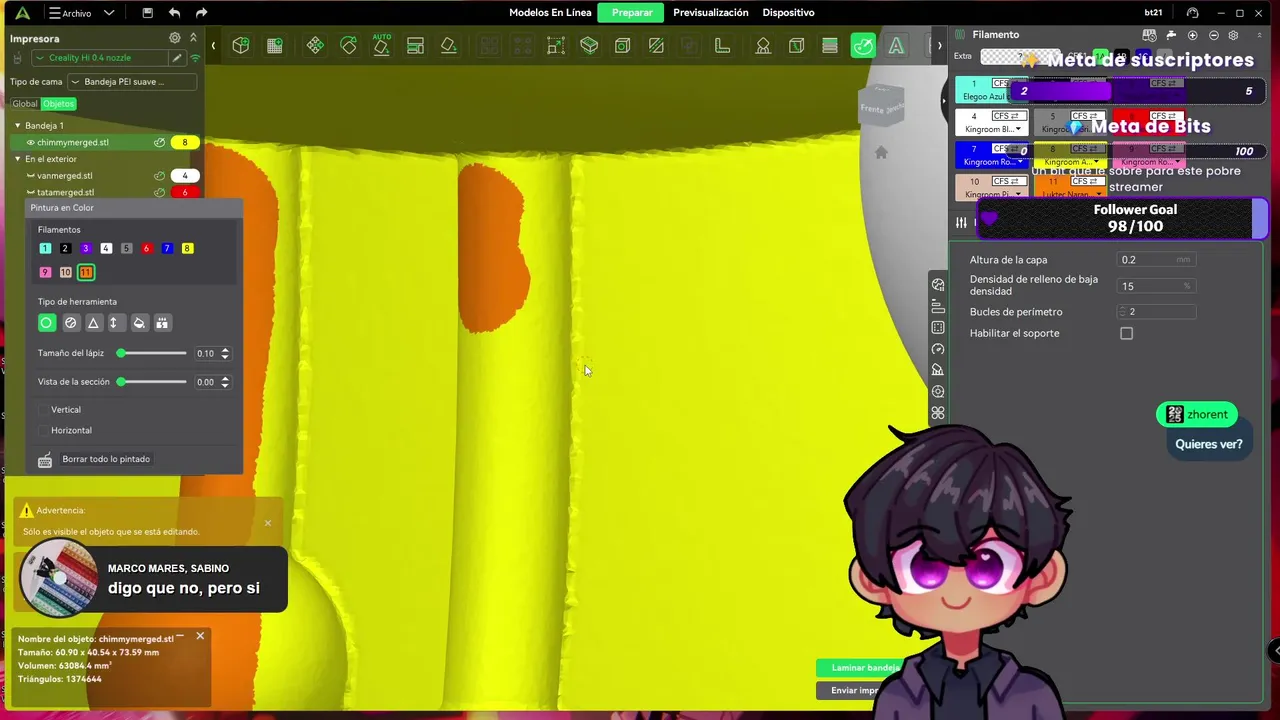The width and height of the screenshot is (1280, 720).
Task: Open the Filamento settings gear
Action: [x=1233, y=35]
